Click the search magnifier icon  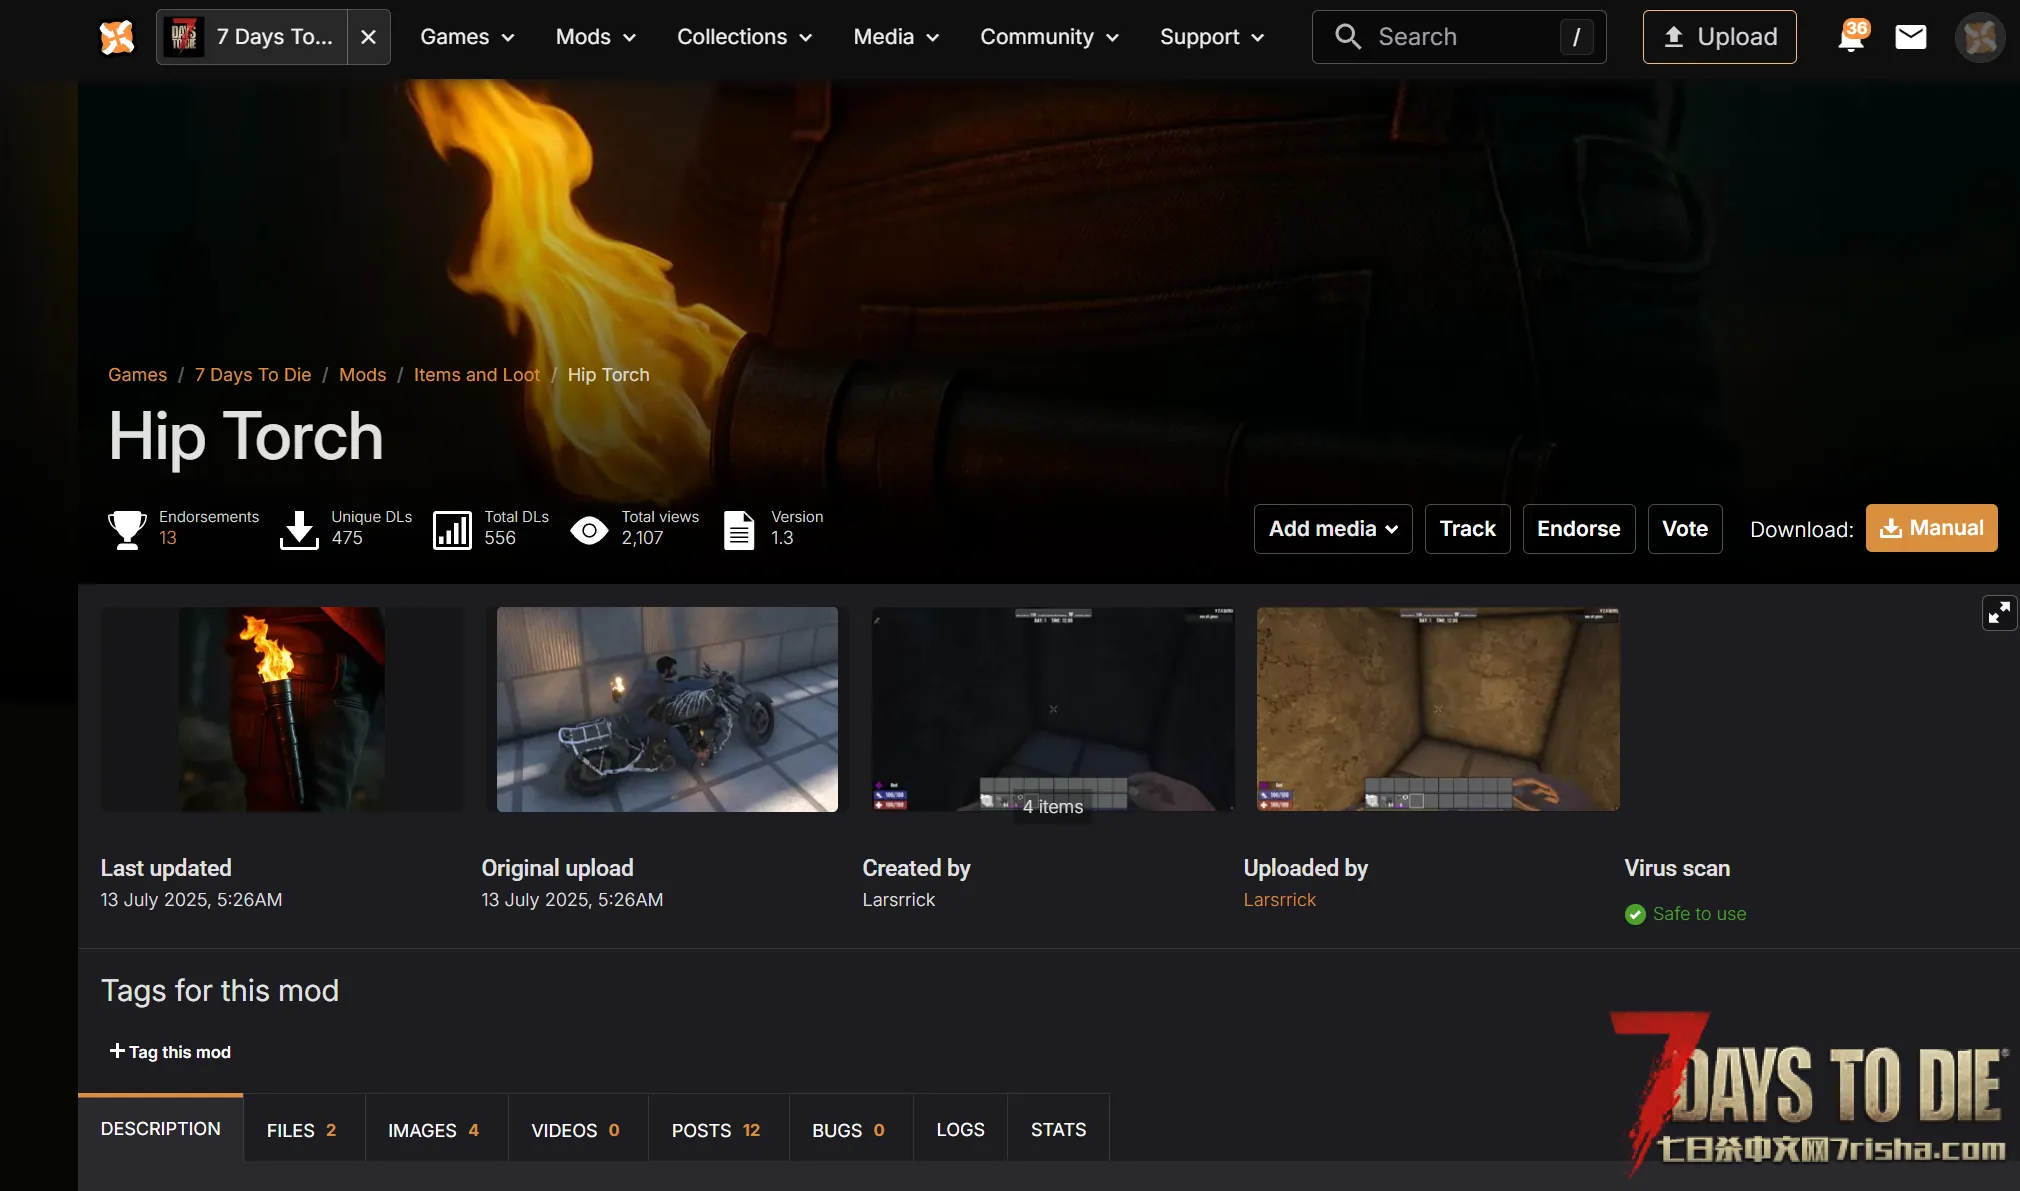click(x=1348, y=37)
